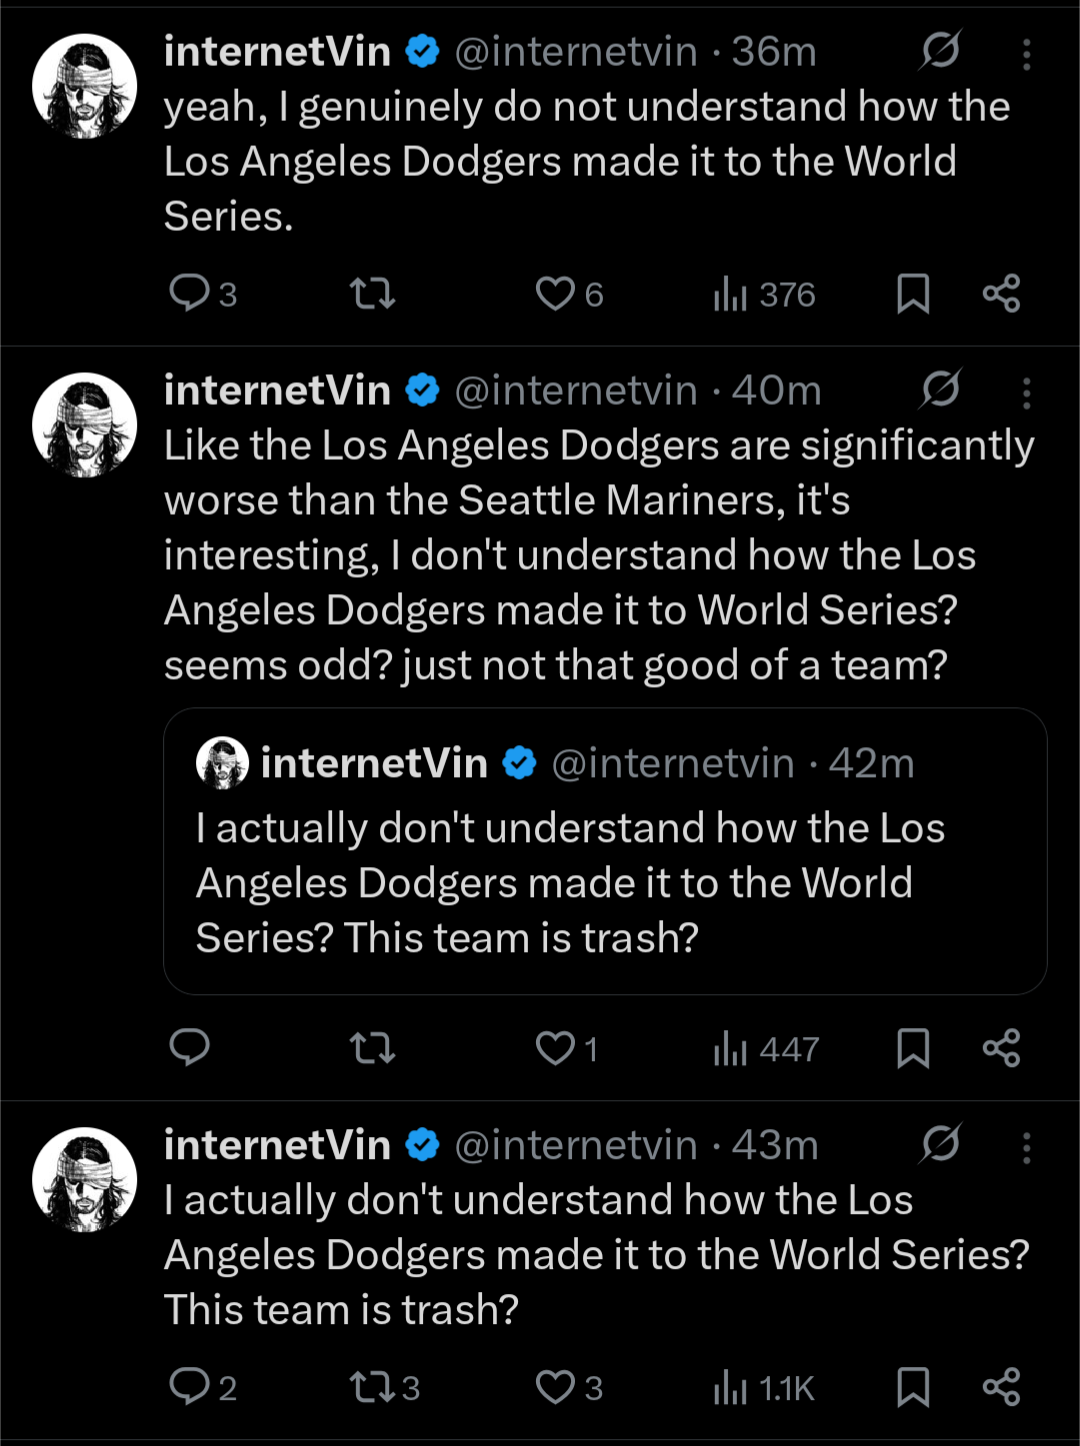
Task: Bookmark the tweet posted 36m ago
Action: pos(913,294)
